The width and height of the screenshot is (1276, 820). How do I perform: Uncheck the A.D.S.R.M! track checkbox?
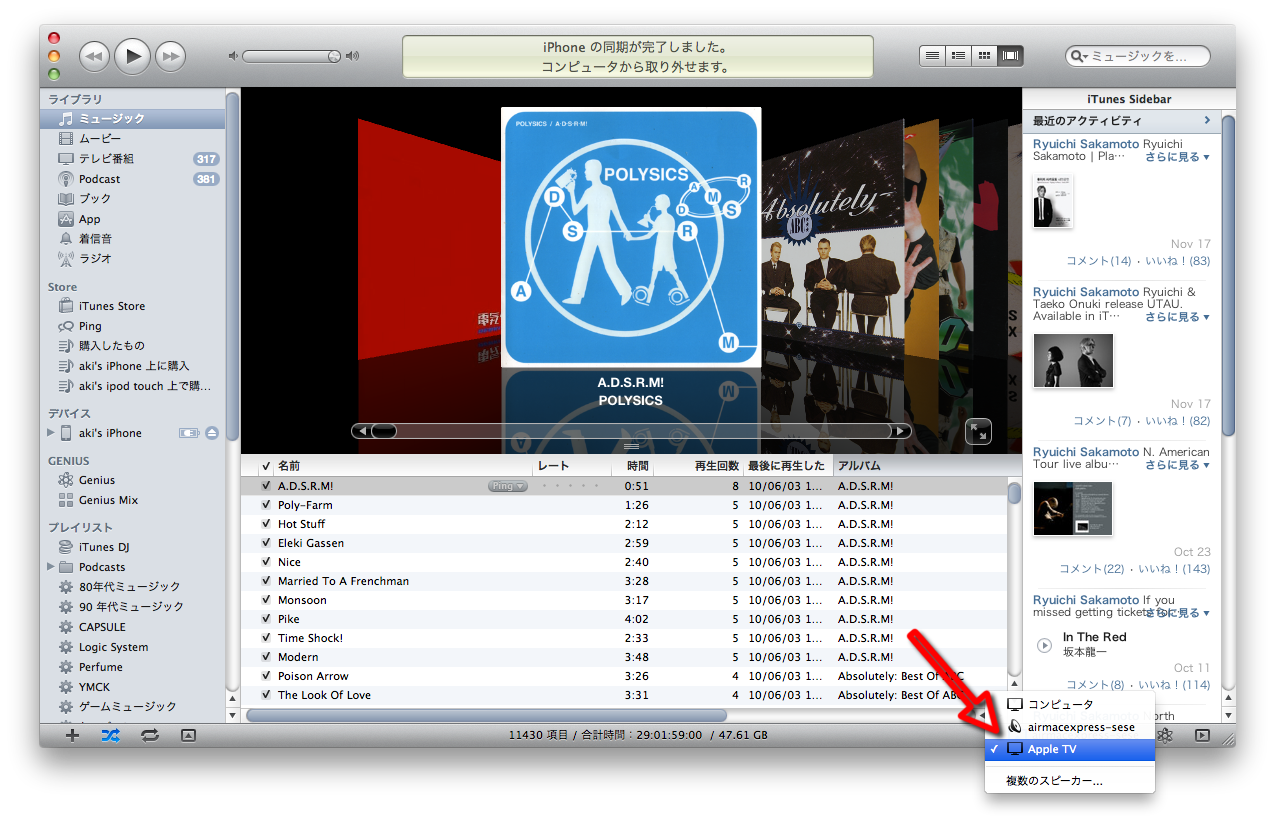click(266, 486)
